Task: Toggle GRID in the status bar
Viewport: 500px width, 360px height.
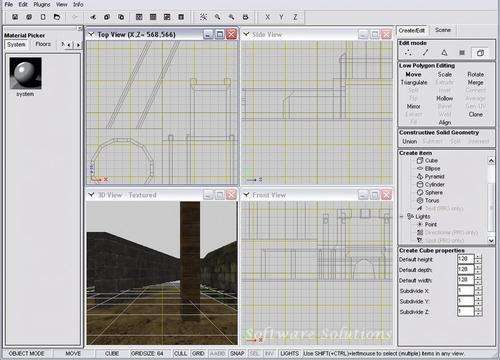Action: [x=198, y=353]
